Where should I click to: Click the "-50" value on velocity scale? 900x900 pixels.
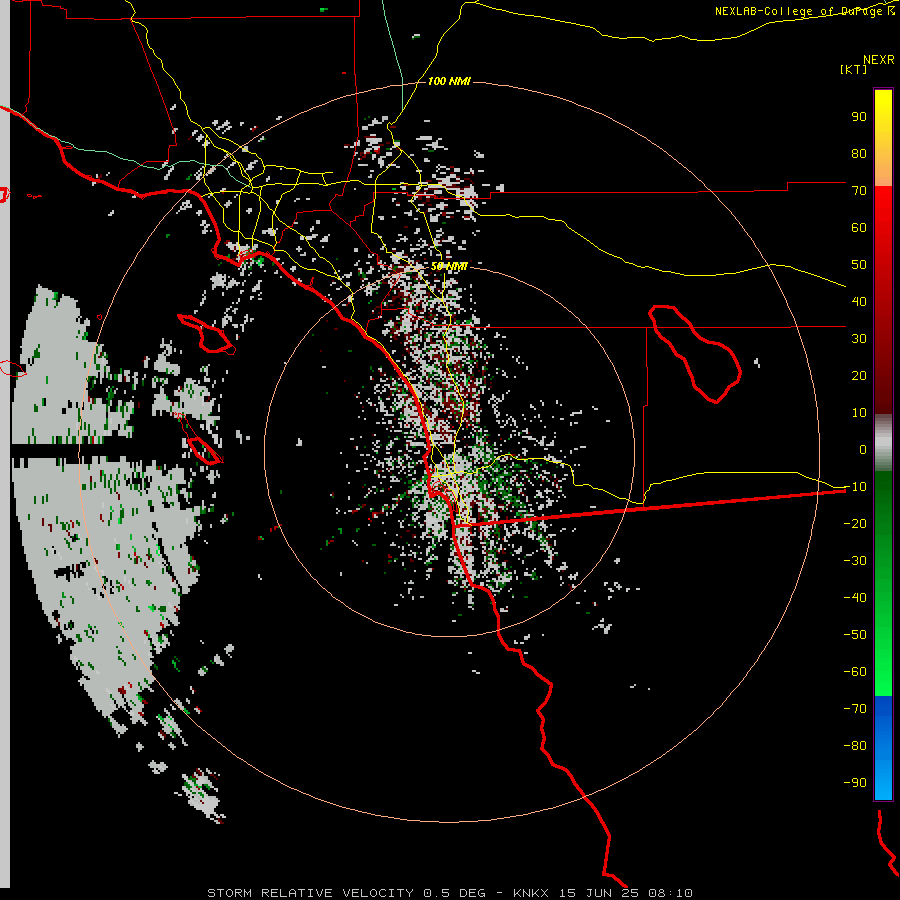click(x=855, y=635)
